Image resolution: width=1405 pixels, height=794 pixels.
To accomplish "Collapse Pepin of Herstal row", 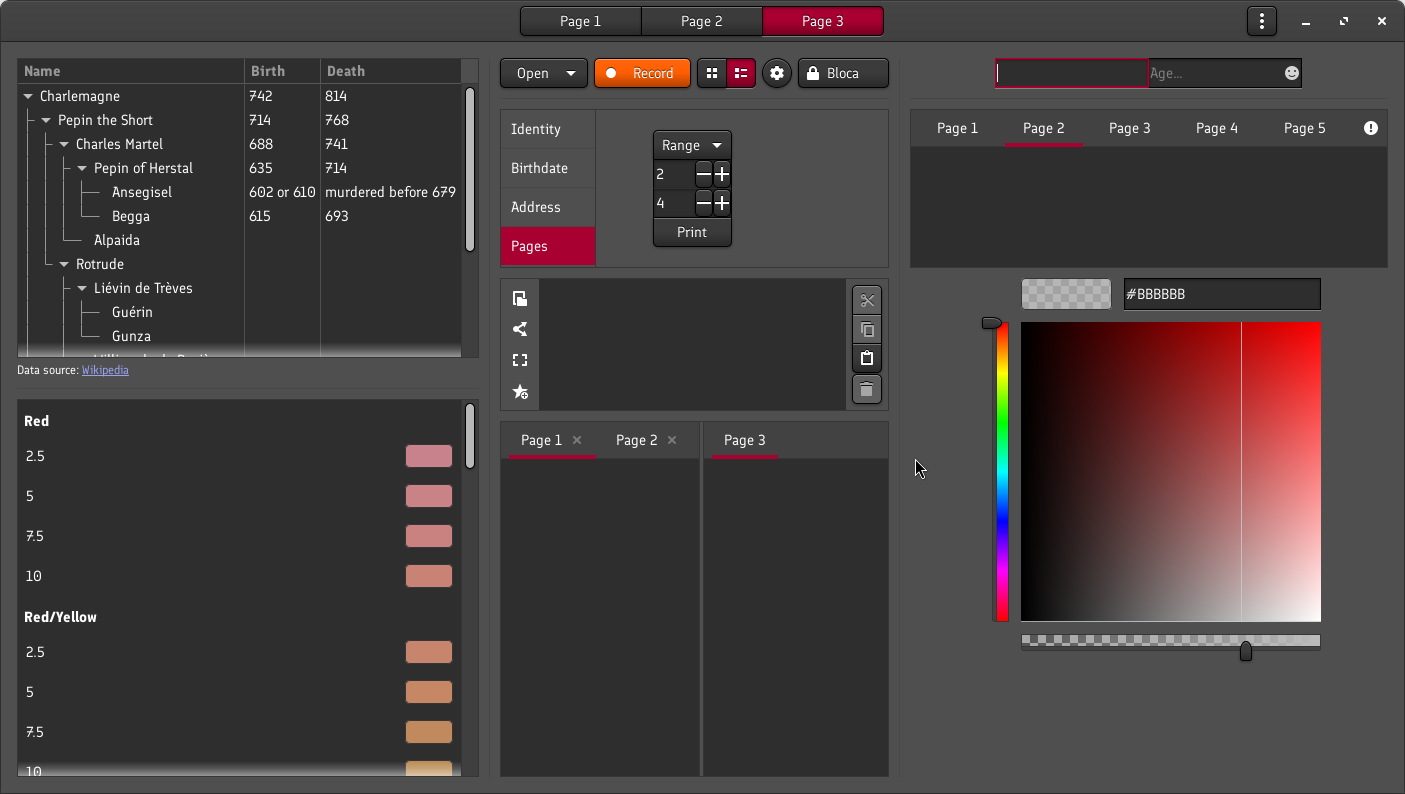I will pyautogui.click(x=82, y=168).
